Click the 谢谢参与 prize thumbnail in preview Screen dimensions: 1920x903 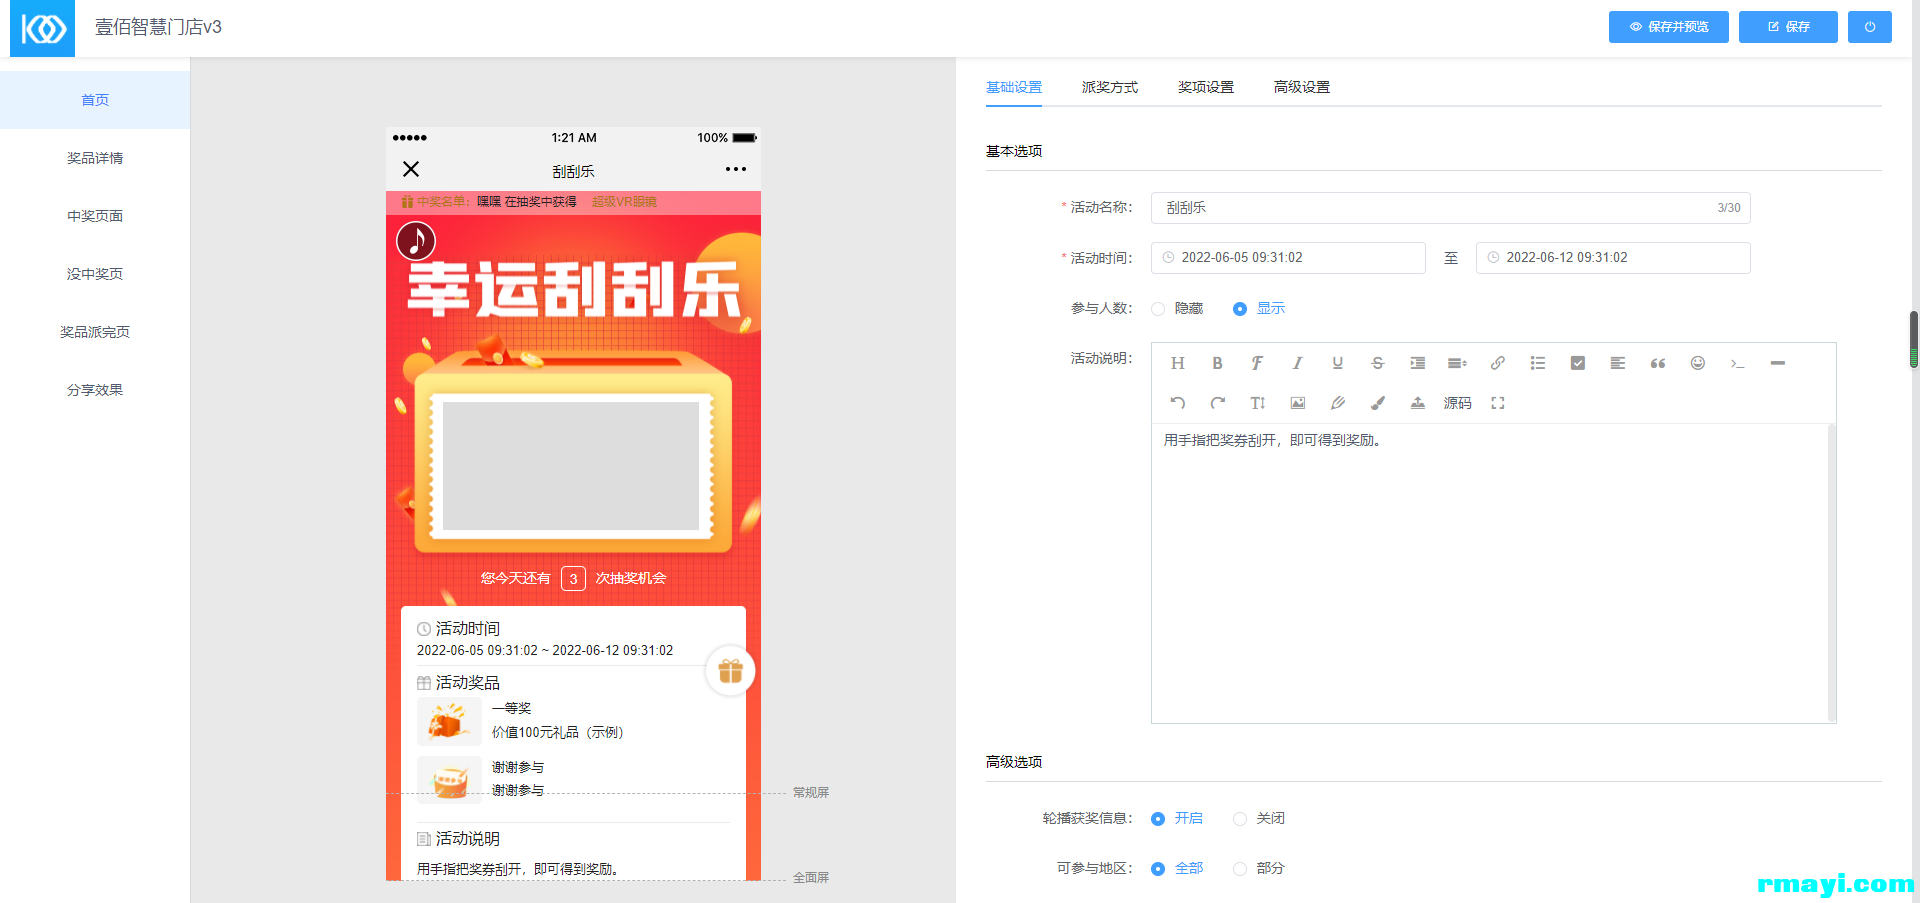coord(449,780)
